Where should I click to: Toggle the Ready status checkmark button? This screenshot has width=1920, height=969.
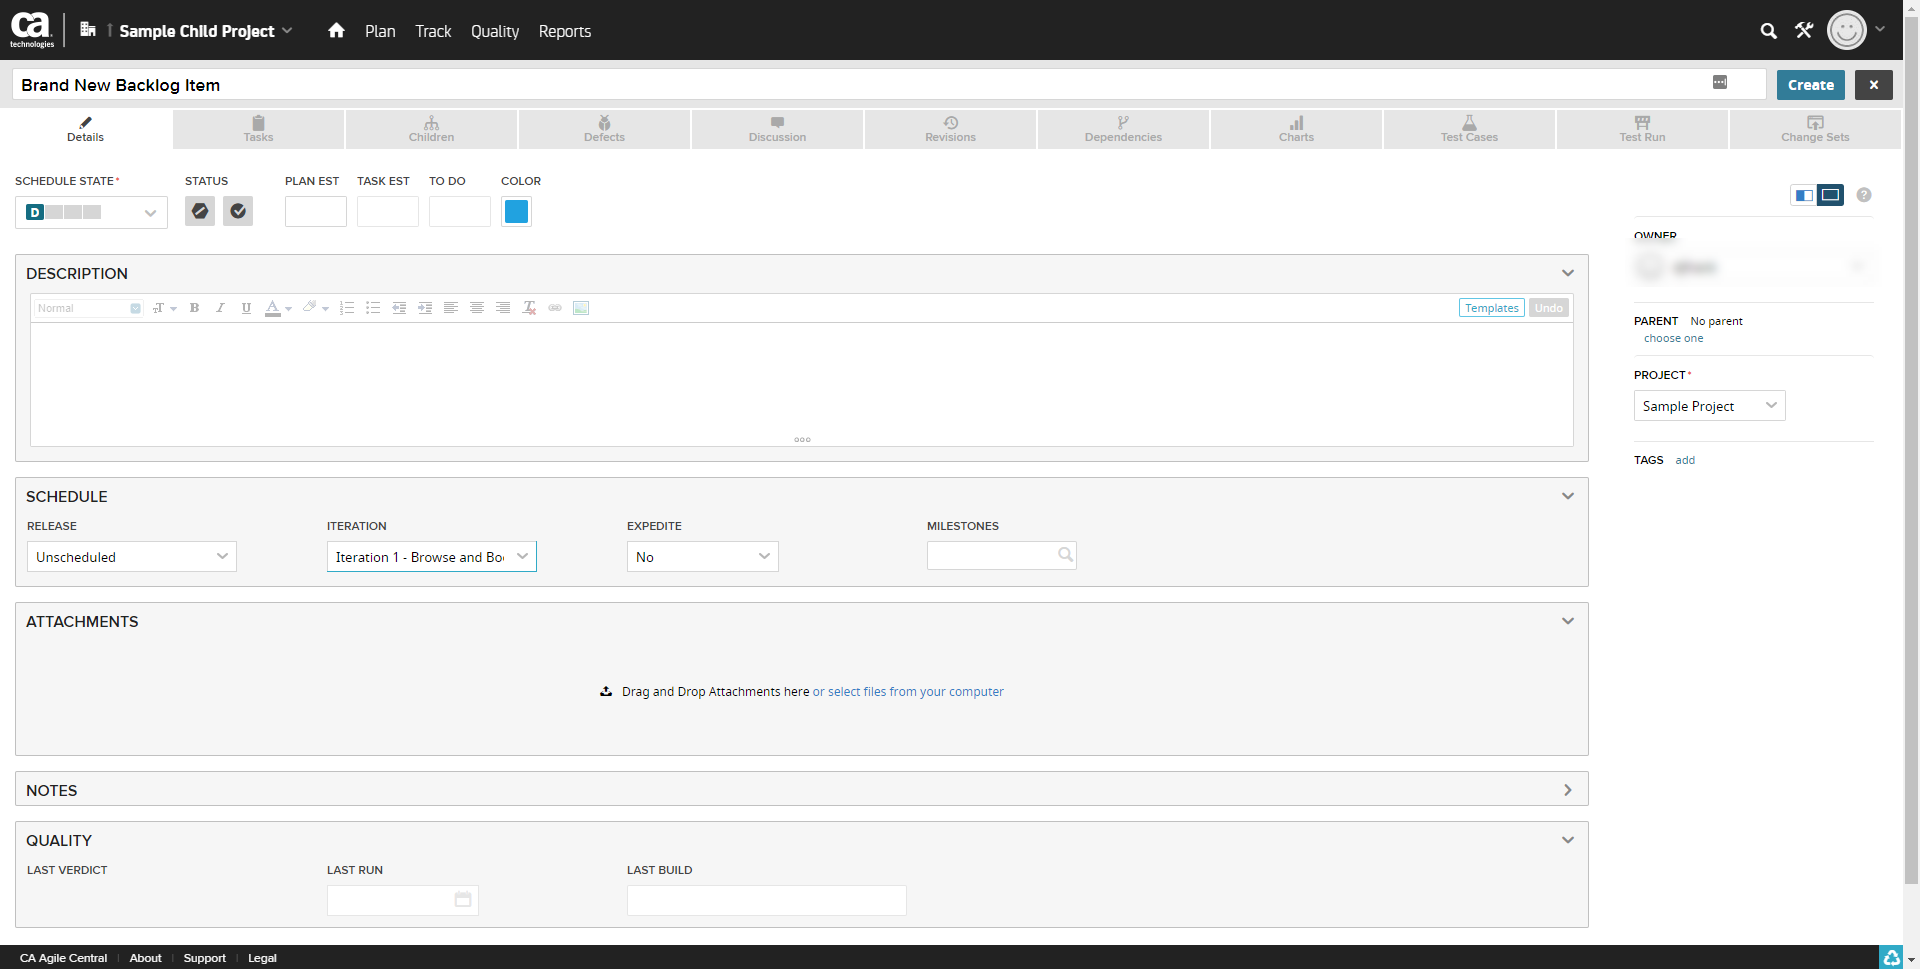238,211
